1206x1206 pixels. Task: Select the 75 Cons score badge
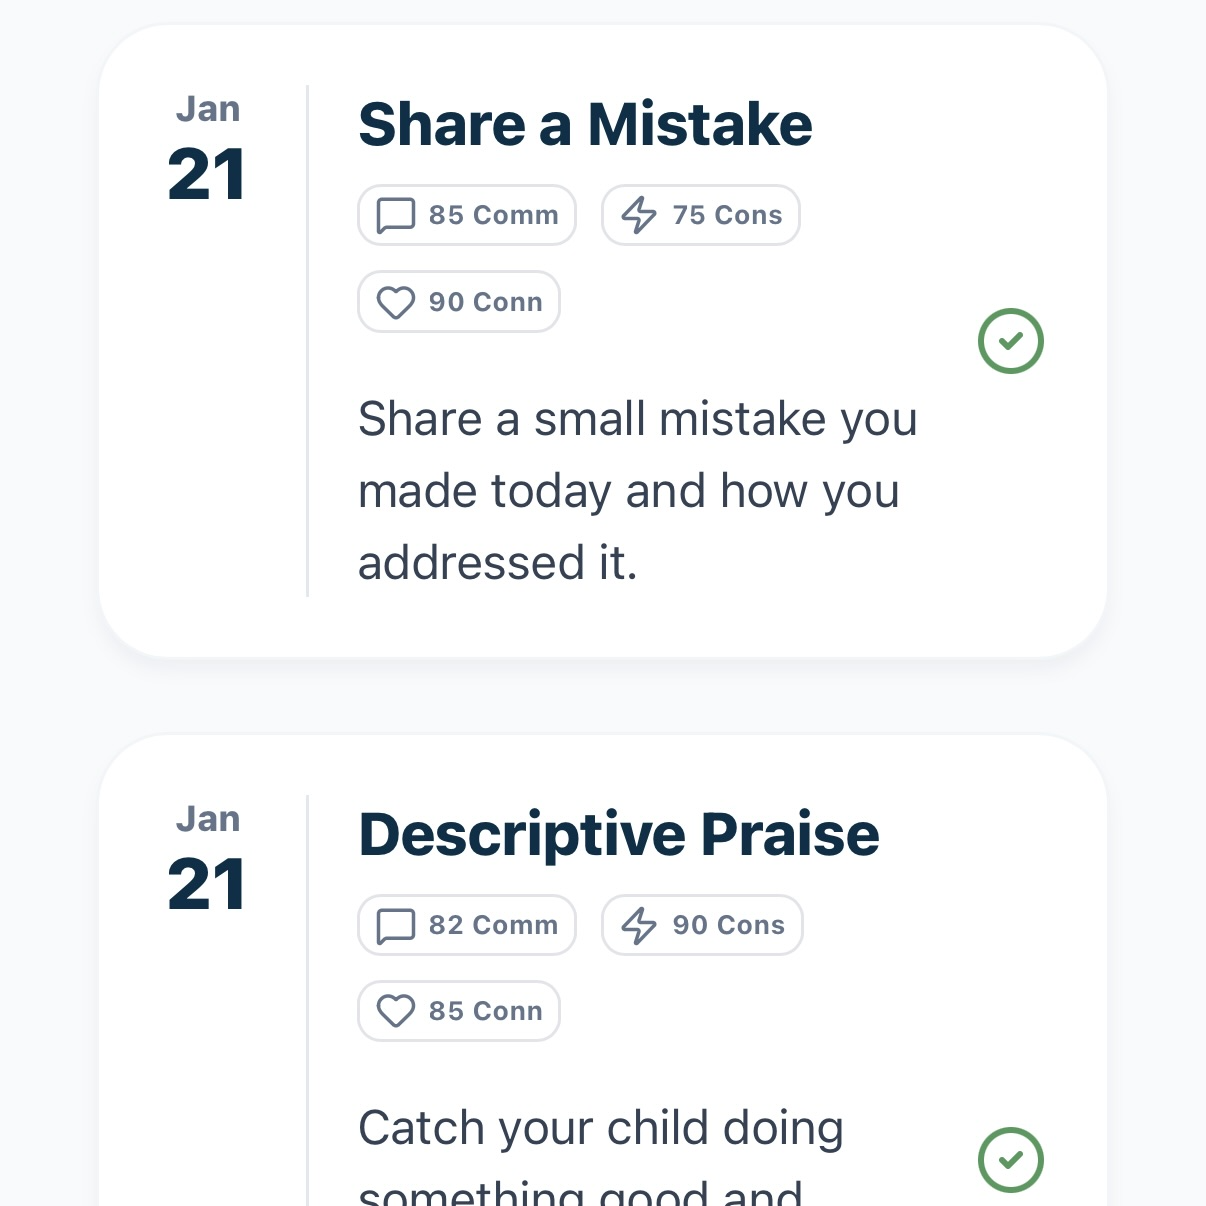701,215
